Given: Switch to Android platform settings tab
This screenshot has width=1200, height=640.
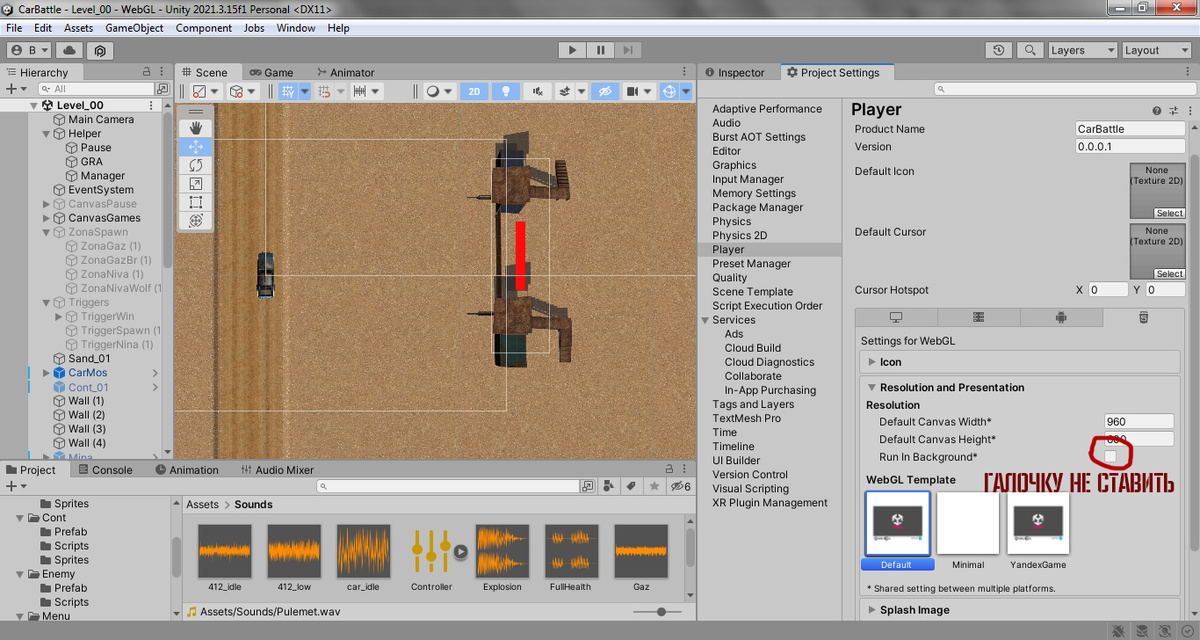Looking at the screenshot, I should click(x=1061, y=318).
